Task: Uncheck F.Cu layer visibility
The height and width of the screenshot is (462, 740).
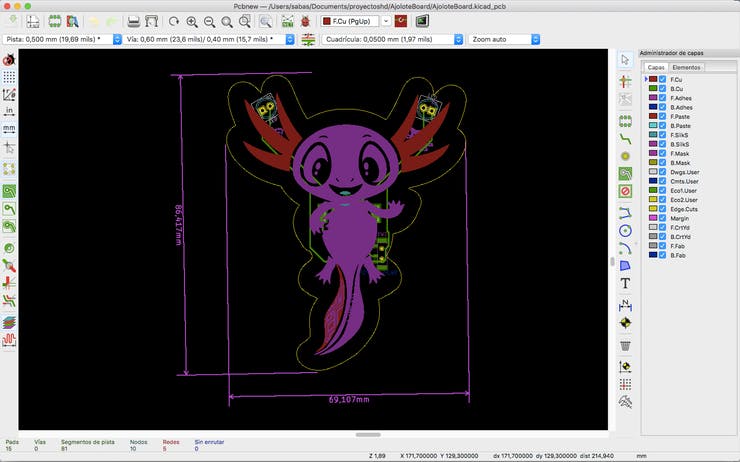Action: pos(663,79)
